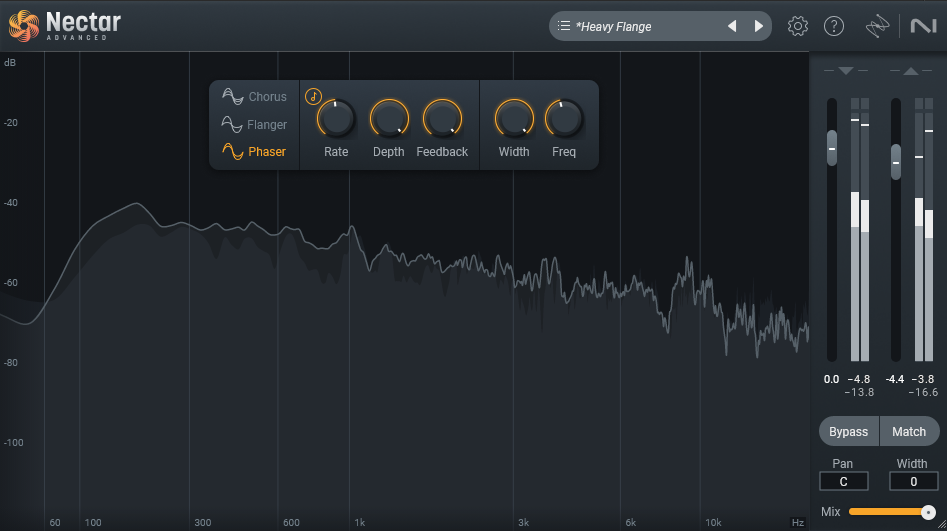Click the -16.6 output RMS readout
This screenshot has height=531, width=947.
click(x=923, y=393)
